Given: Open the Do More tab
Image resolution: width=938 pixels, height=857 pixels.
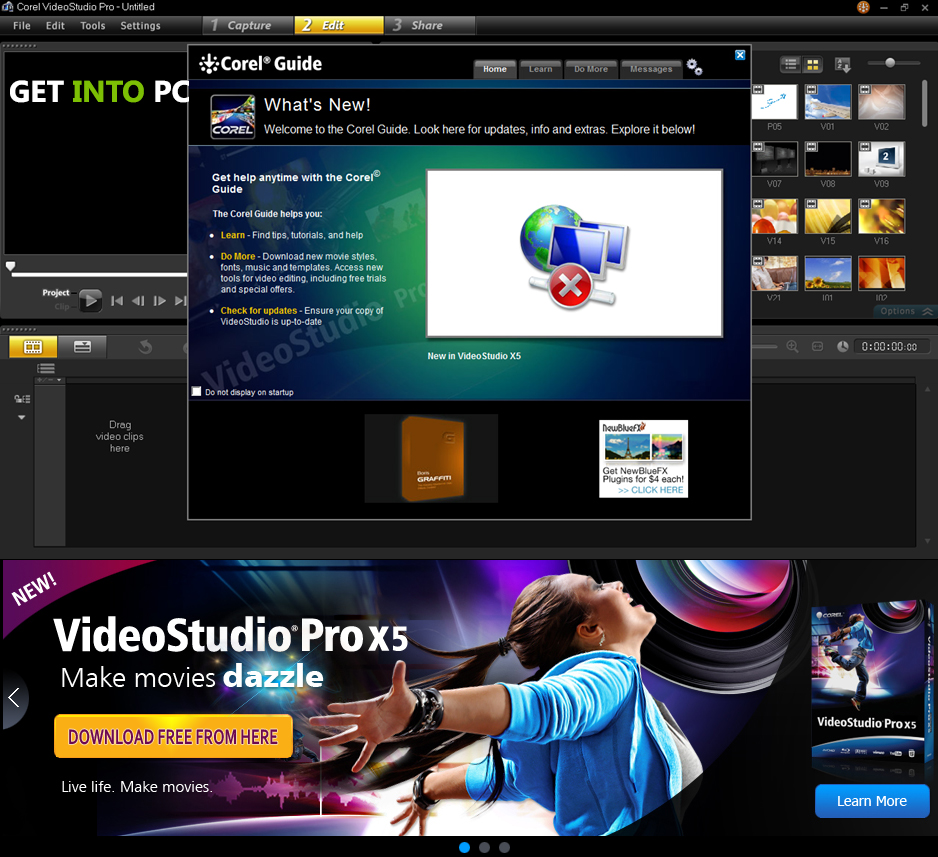Looking at the screenshot, I should coord(591,69).
